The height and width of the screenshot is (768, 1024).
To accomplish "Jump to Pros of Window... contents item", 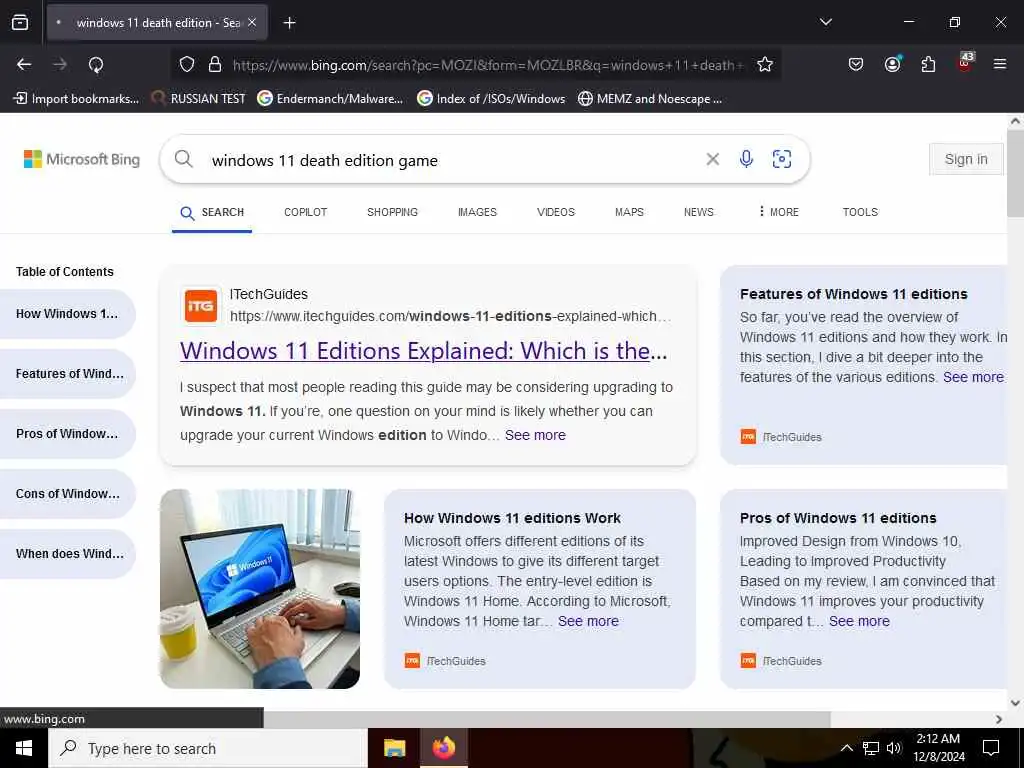I will coord(67,434).
